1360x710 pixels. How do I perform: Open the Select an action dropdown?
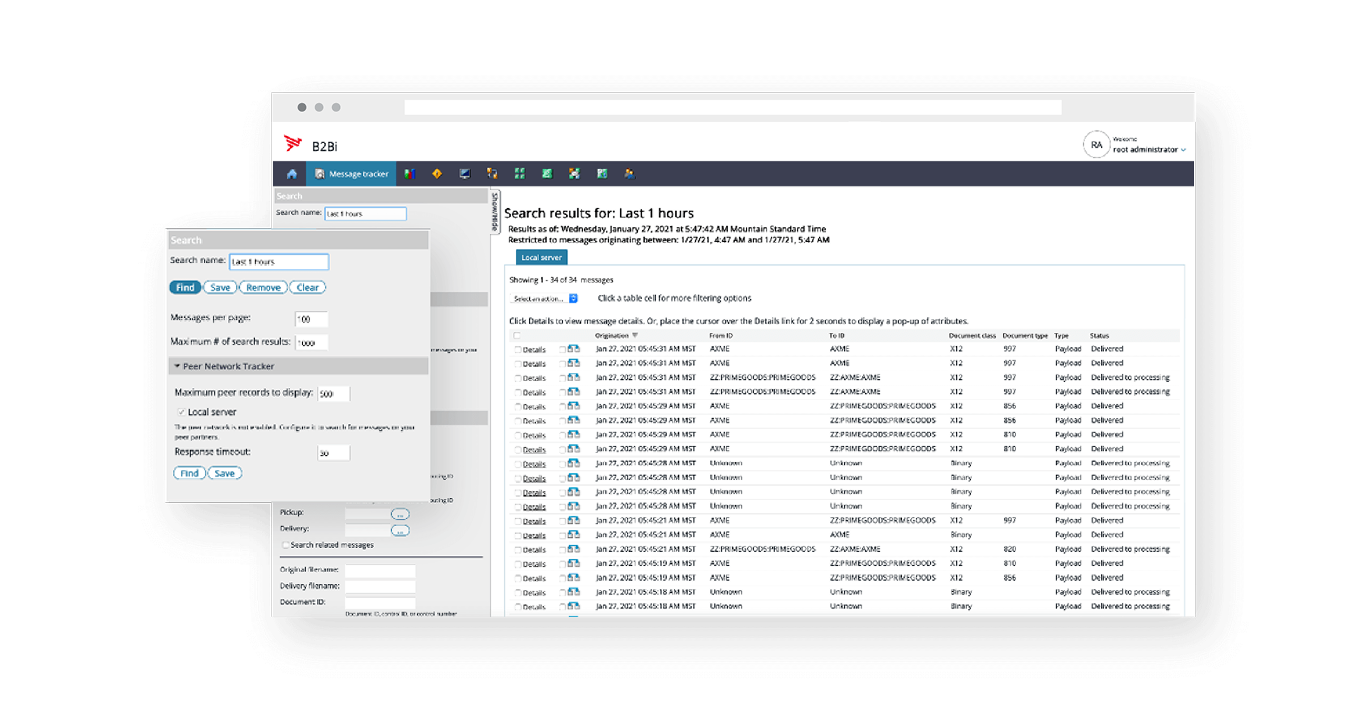[545, 298]
